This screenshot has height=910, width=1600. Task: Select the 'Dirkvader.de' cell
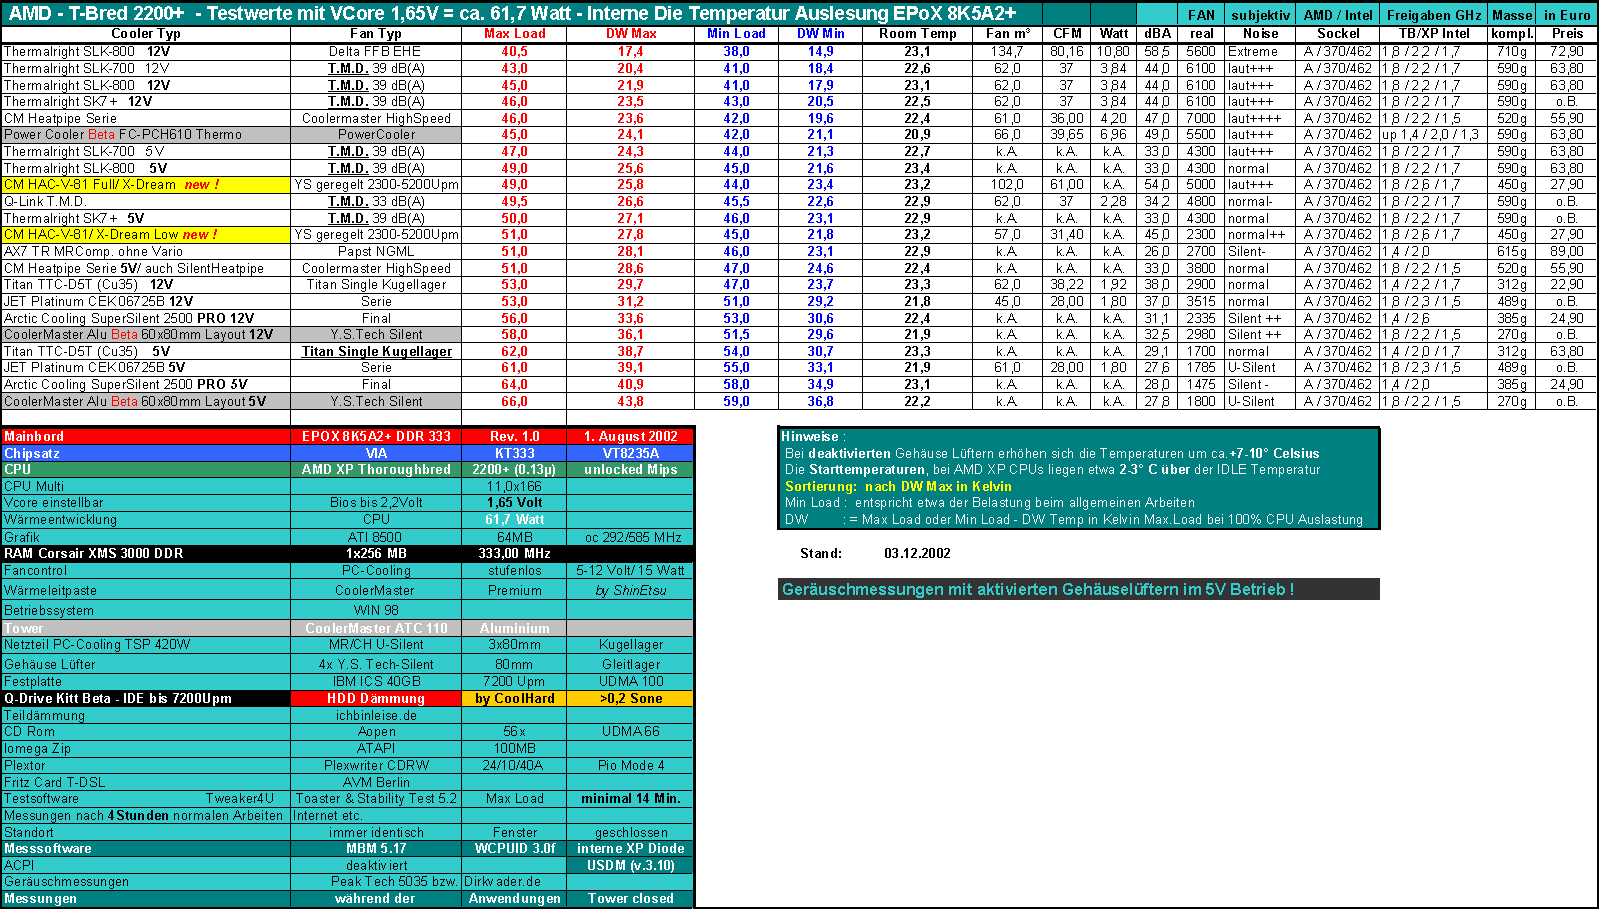click(x=503, y=882)
